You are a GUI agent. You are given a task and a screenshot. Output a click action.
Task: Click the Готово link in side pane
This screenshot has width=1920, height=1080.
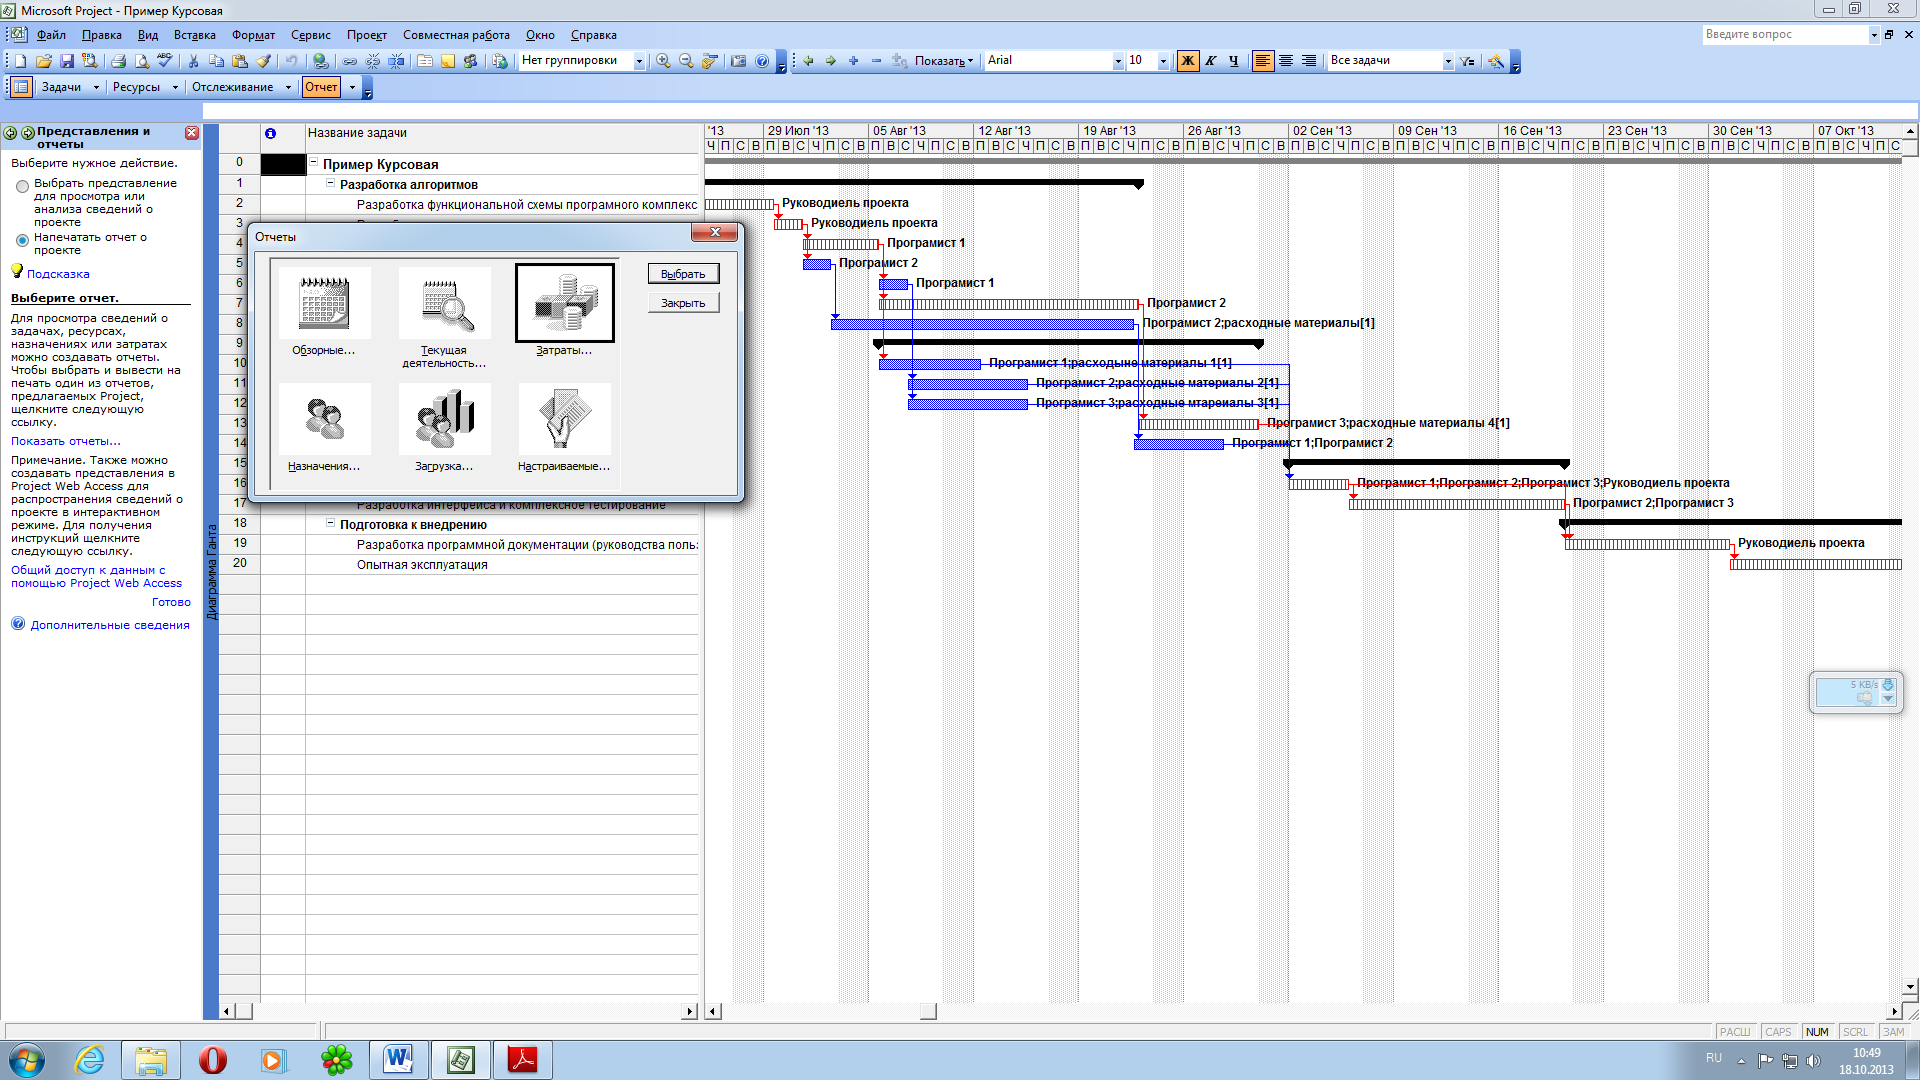point(171,602)
